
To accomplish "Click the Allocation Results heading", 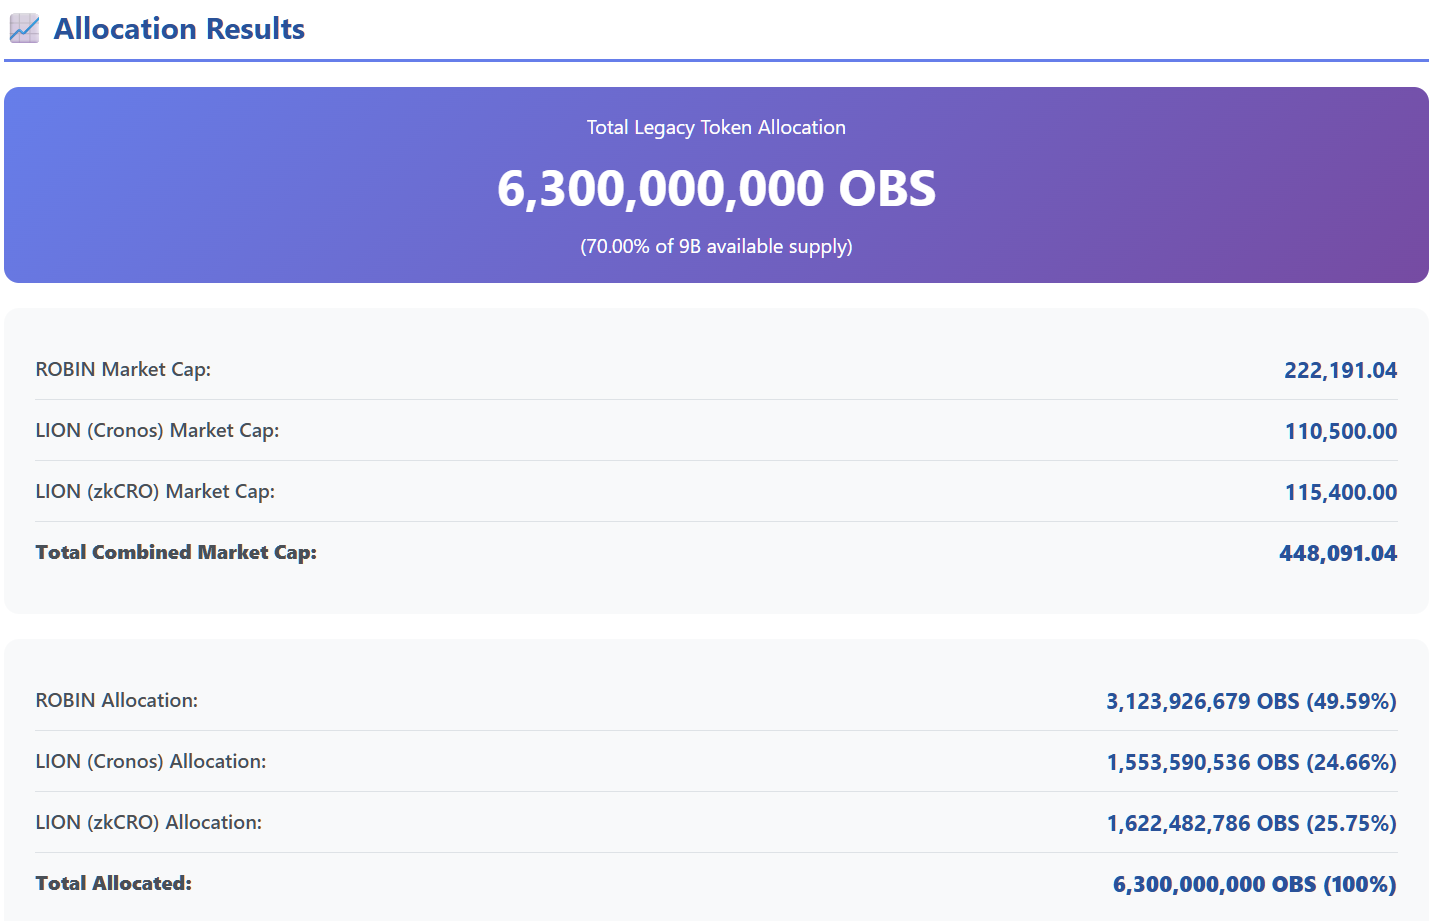I will pyautogui.click(x=179, y=29).
